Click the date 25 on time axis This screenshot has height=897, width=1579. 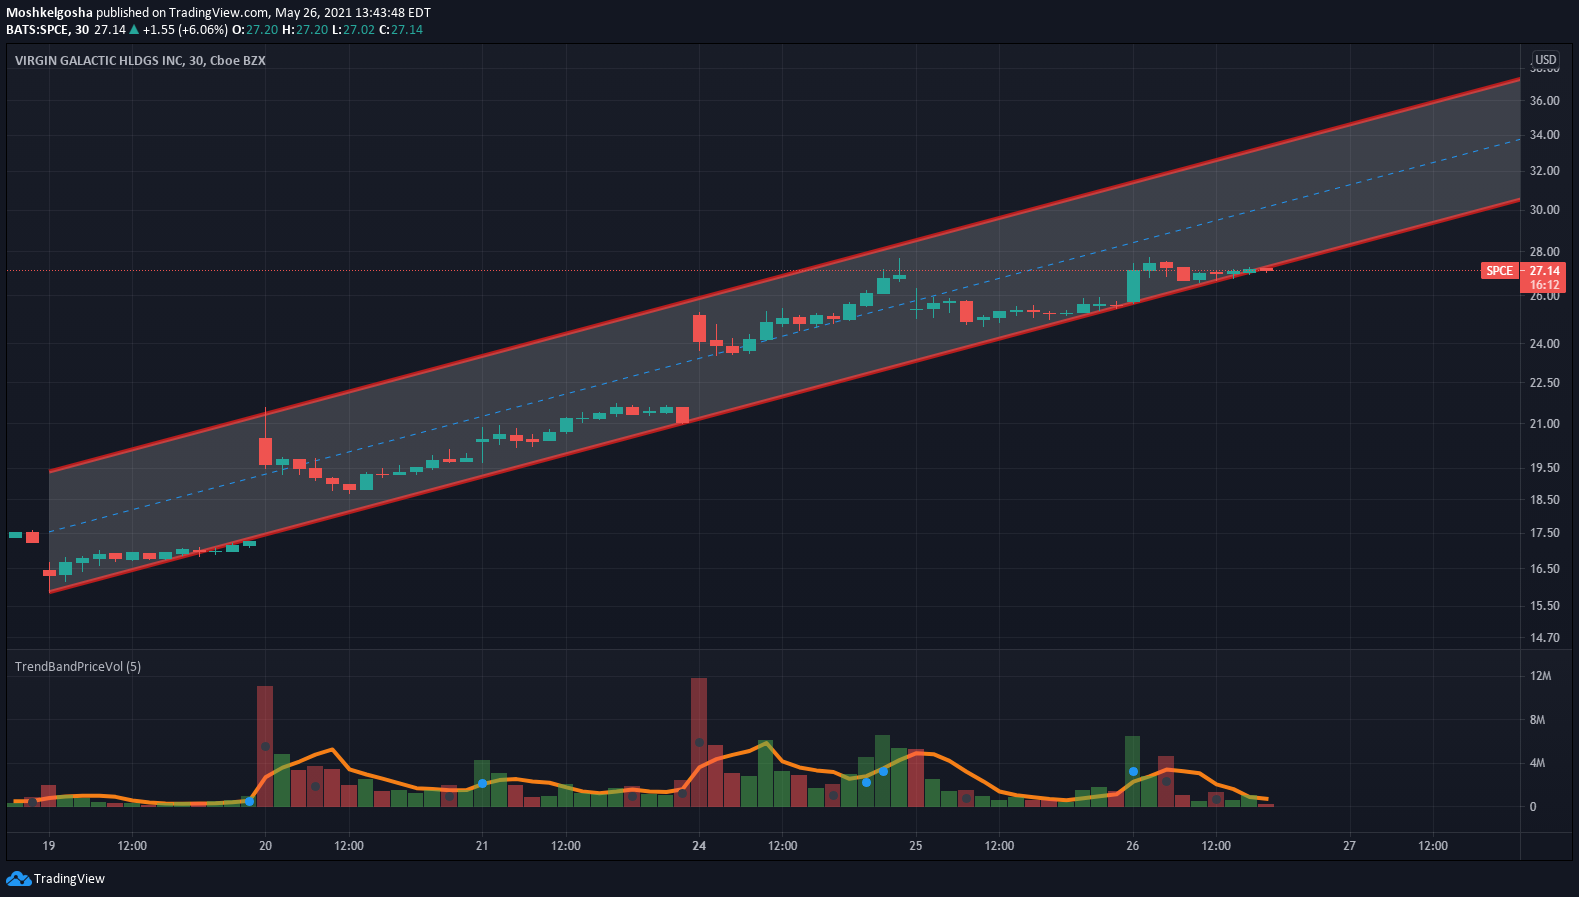(916, 846)
